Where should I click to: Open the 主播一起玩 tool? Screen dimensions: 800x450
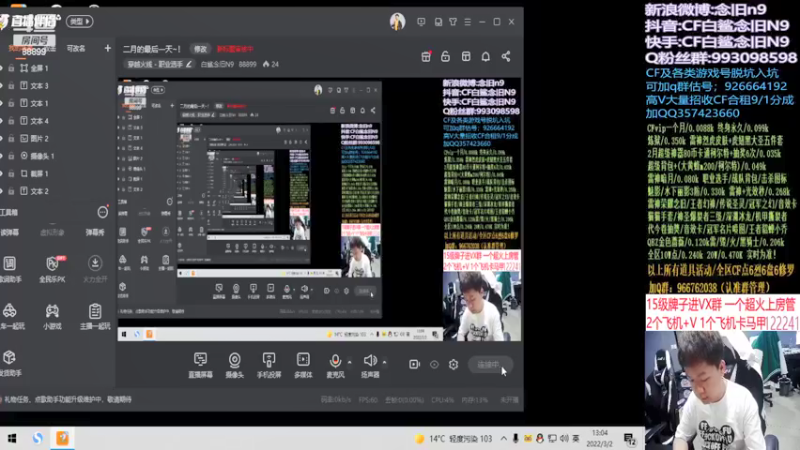(95, 316)
